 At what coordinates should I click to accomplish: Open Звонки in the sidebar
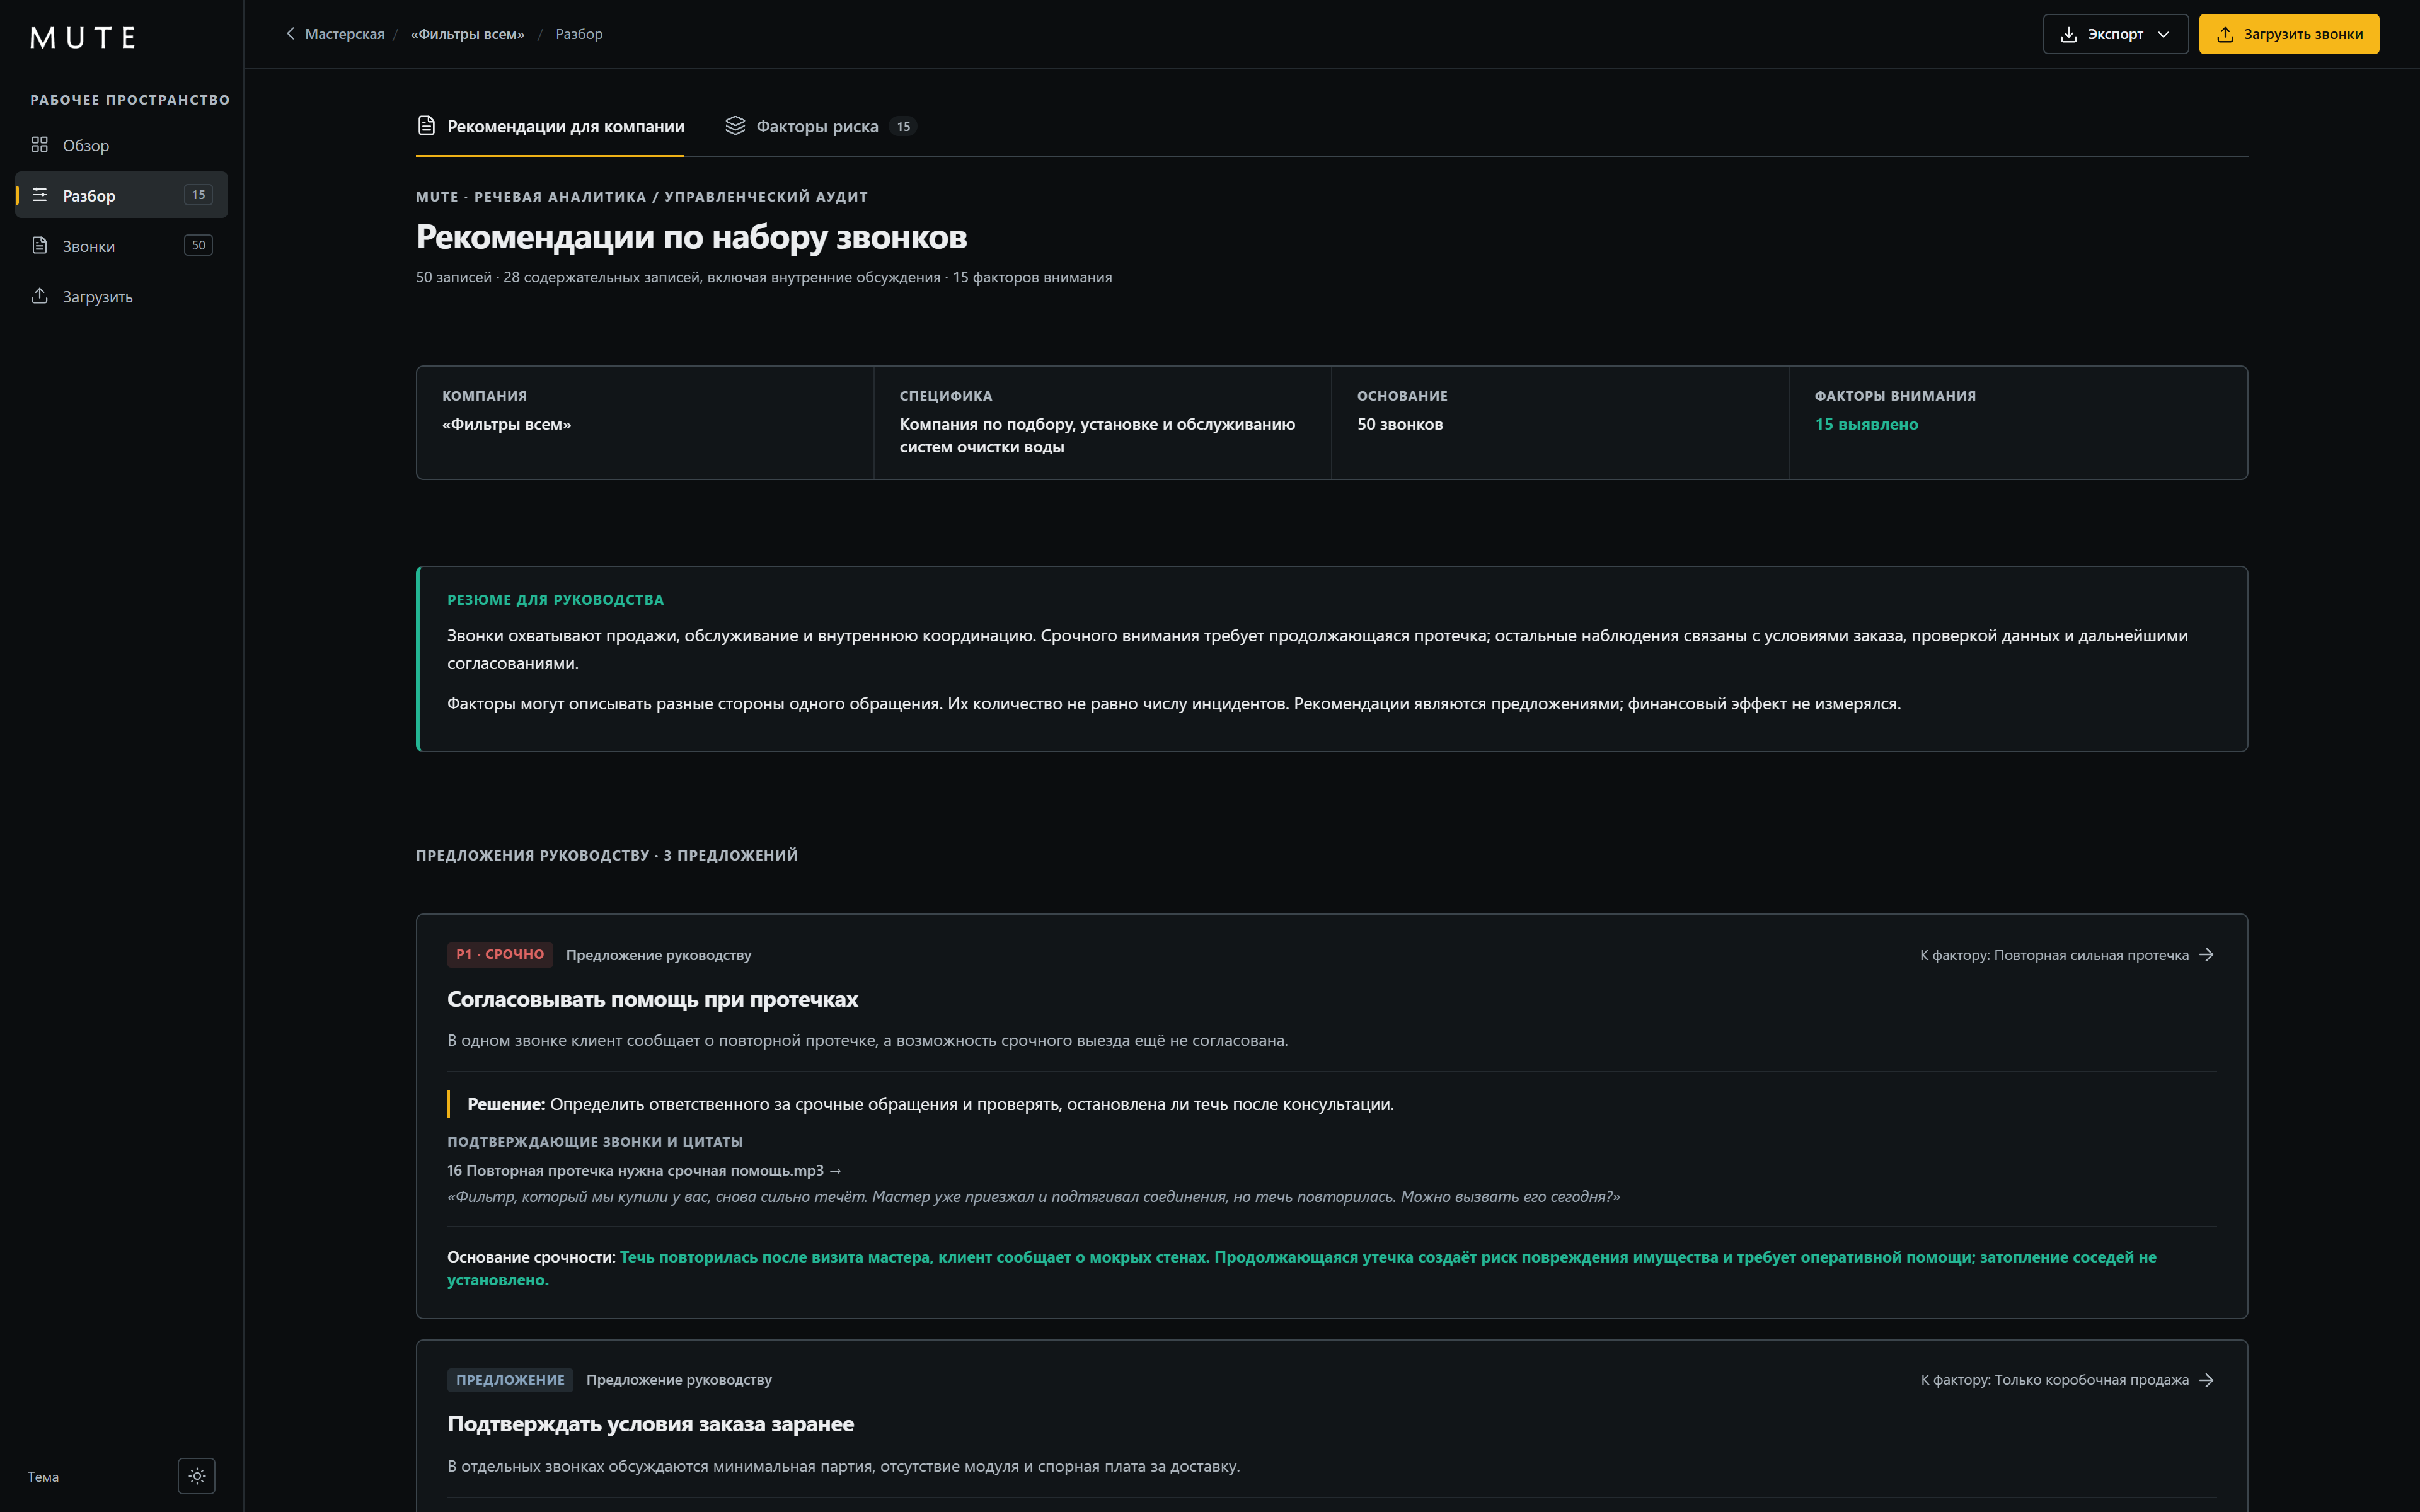click(x=121, y=246)
